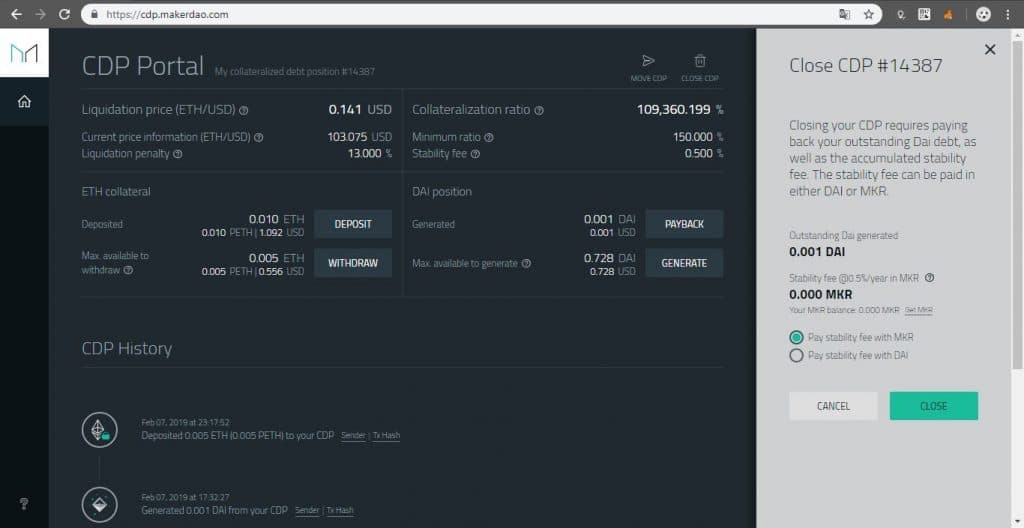Open Tx Hash link of the Generated entry
The width and height of the screenshot is (1024, 528).
point(340,510)
